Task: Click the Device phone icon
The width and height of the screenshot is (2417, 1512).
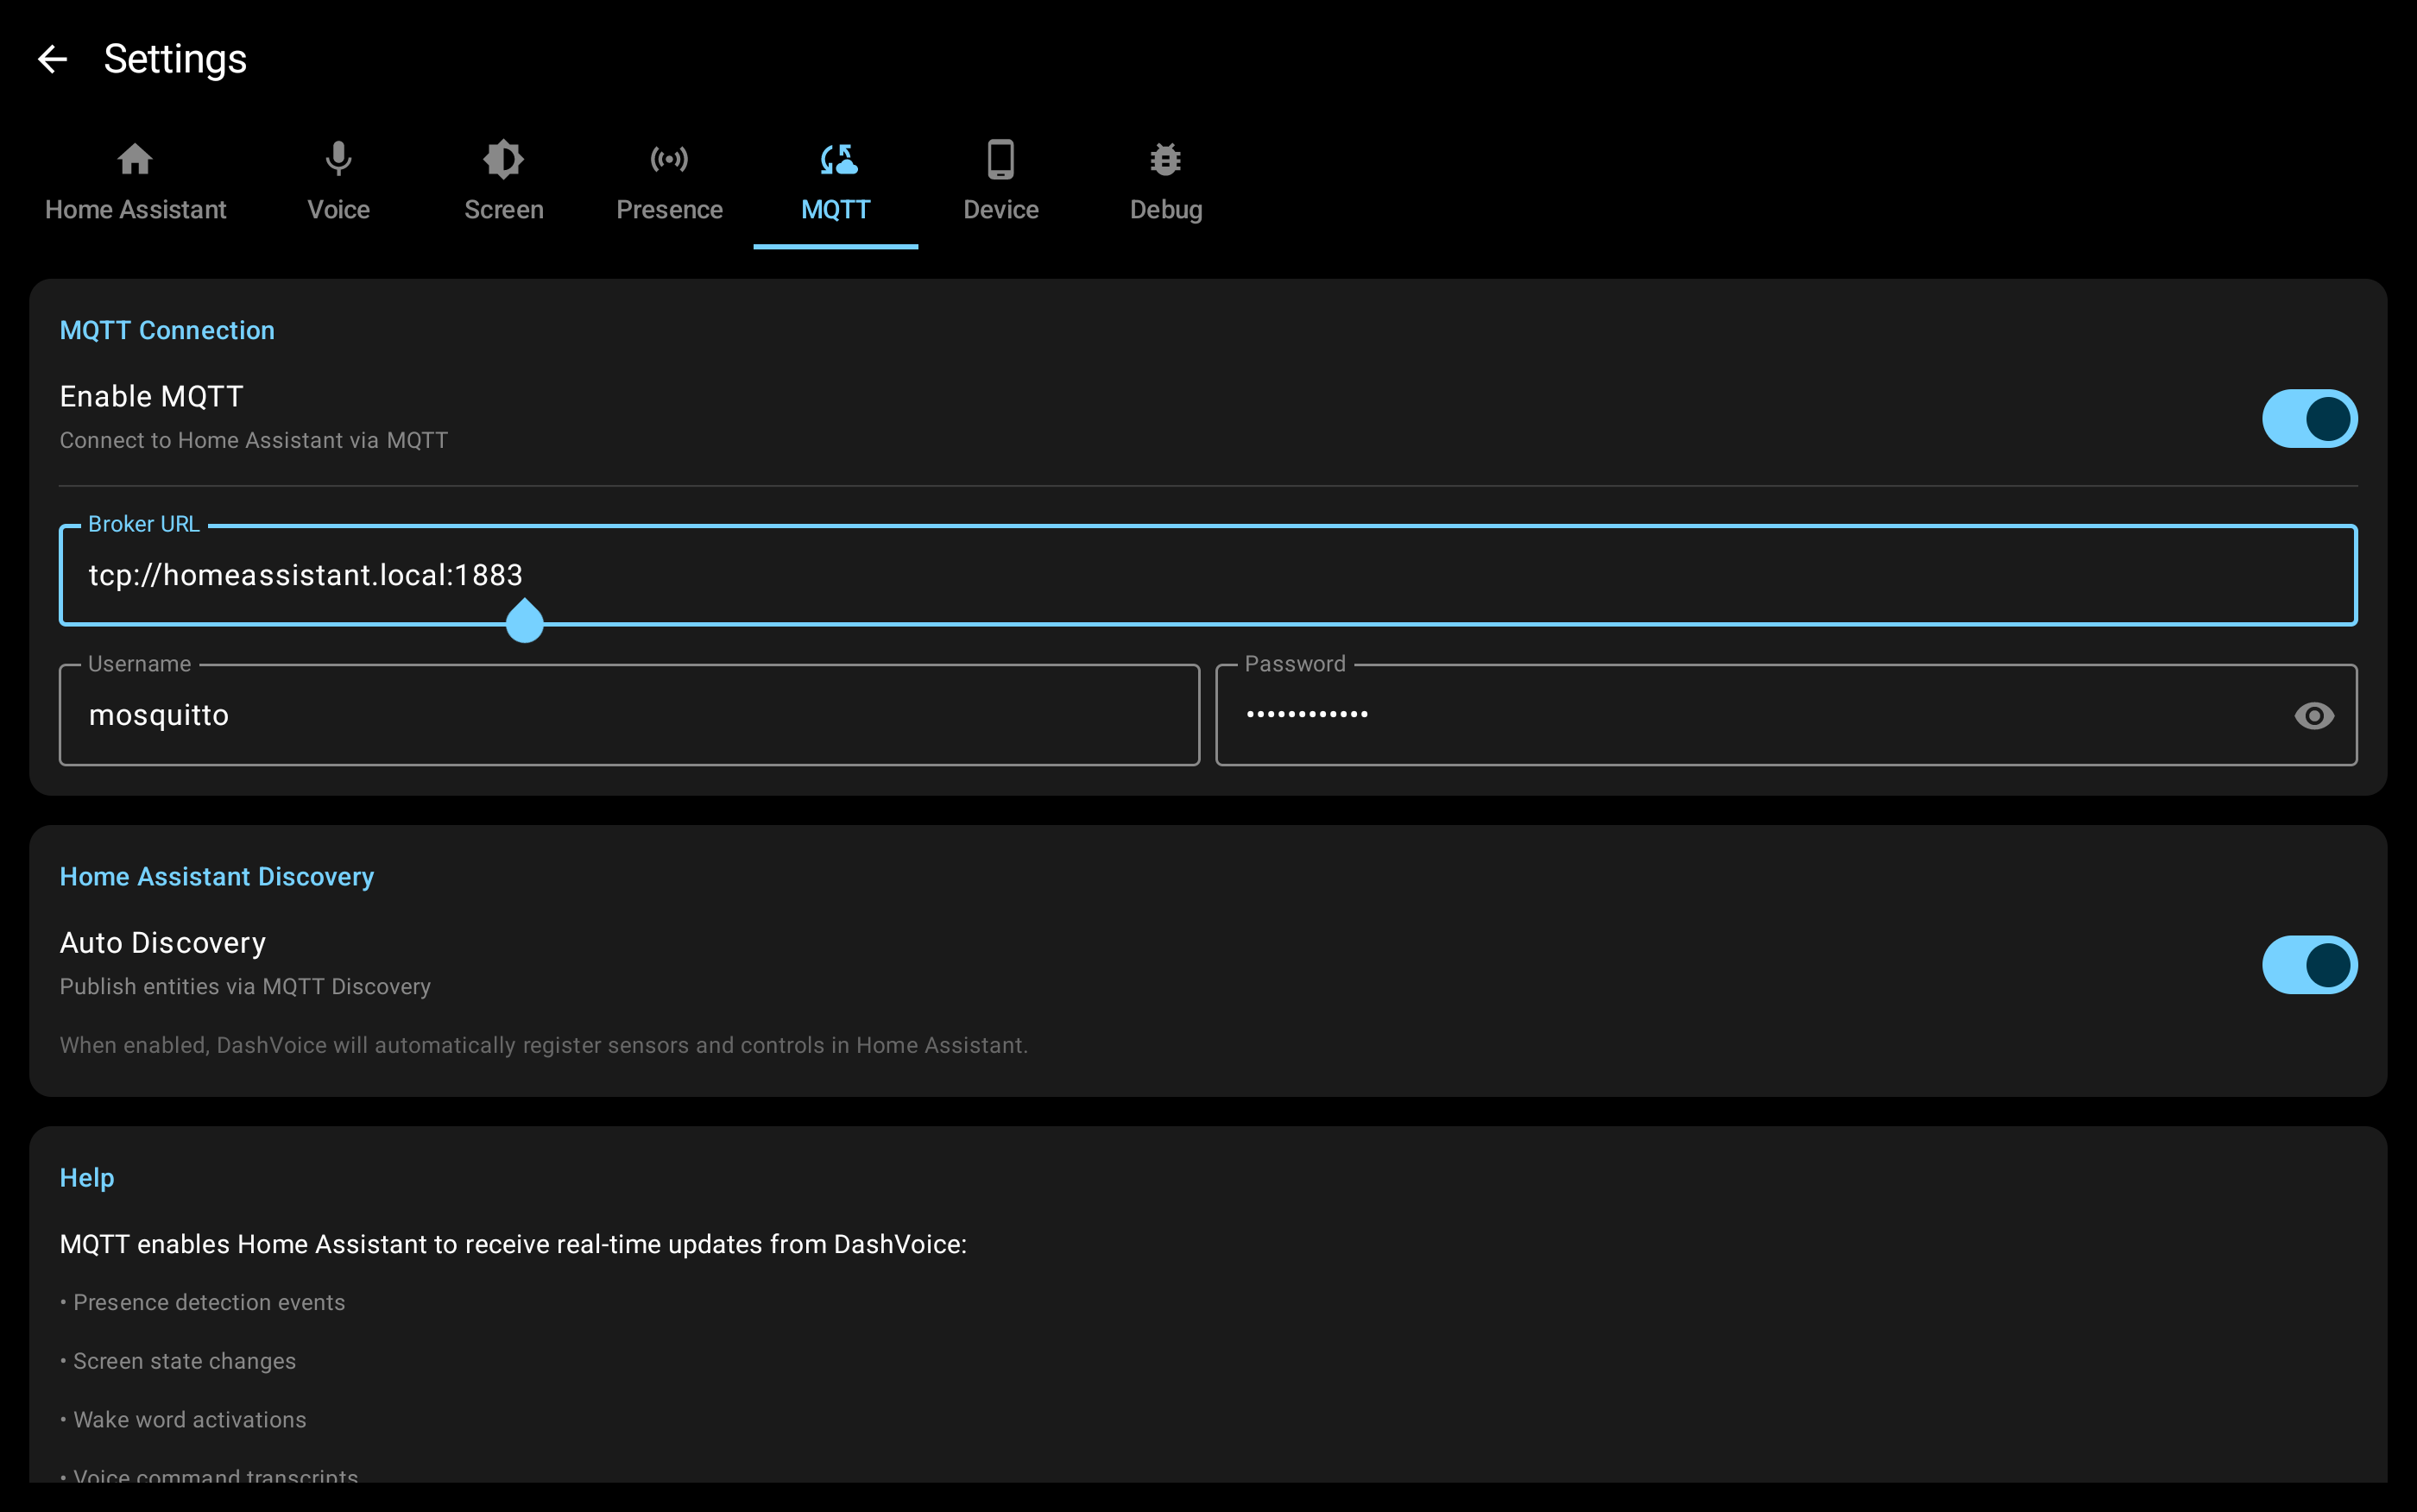Action: point(1000,159)
